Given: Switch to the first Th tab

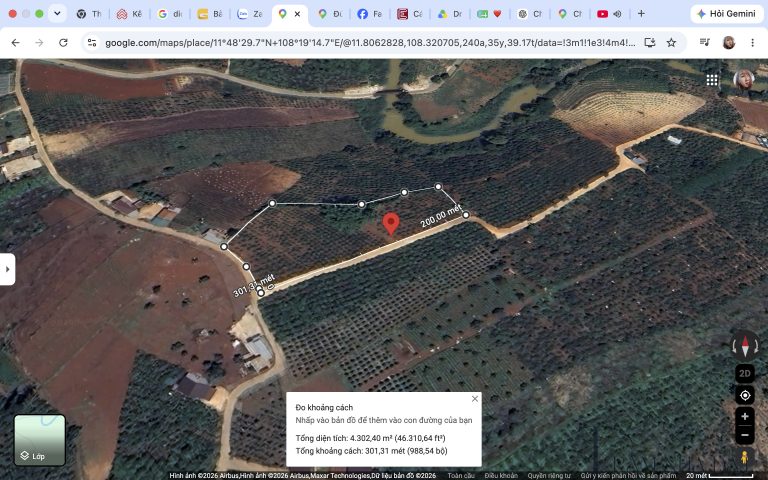Looking at the screenshot, I should 90,14.
